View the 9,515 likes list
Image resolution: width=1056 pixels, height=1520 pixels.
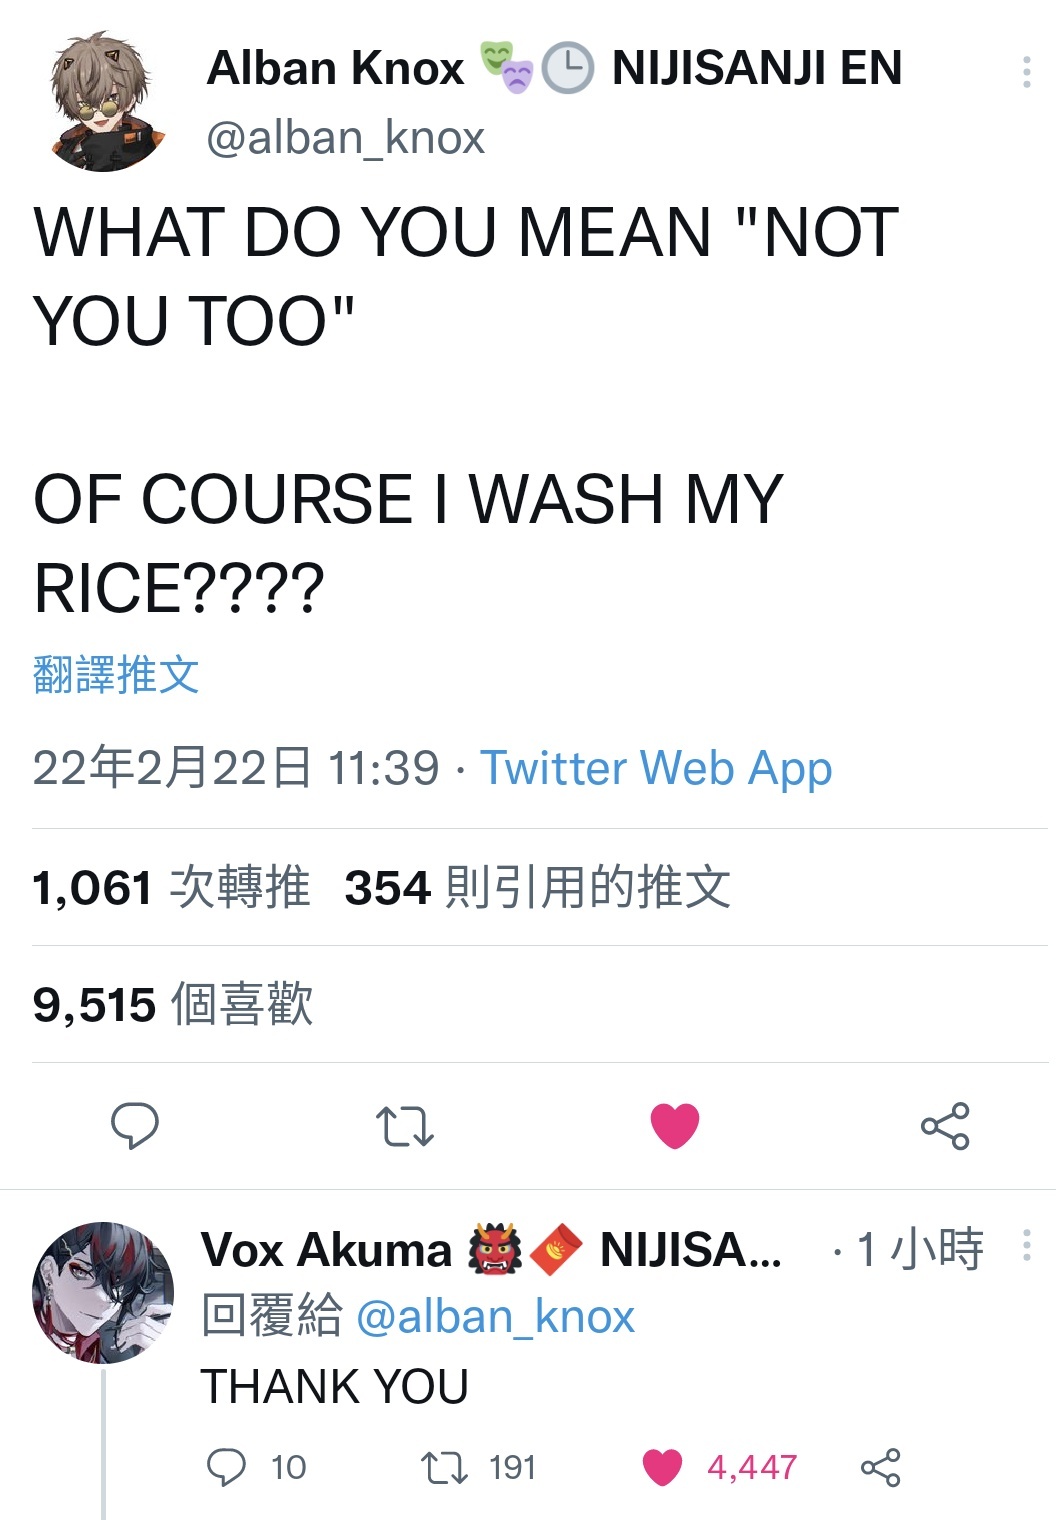click(x=173, y=1004)
